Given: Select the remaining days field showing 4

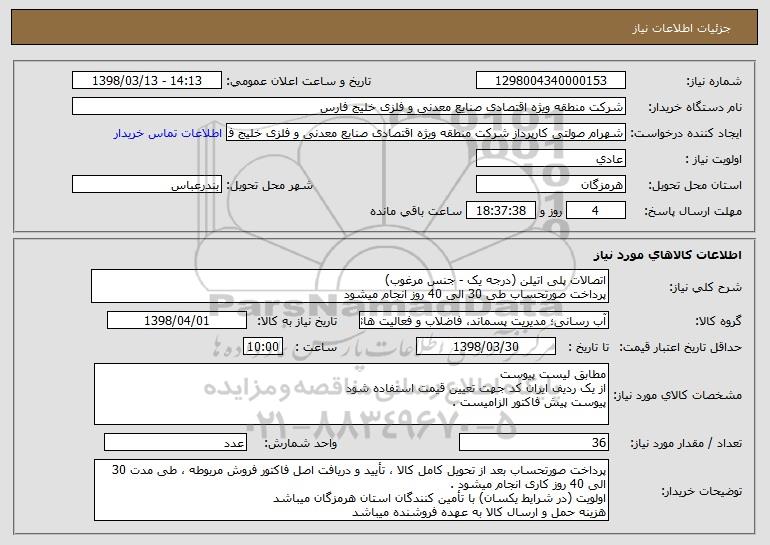Looking at the screenshot, I should pyautogui.click(x=596, y=211).
